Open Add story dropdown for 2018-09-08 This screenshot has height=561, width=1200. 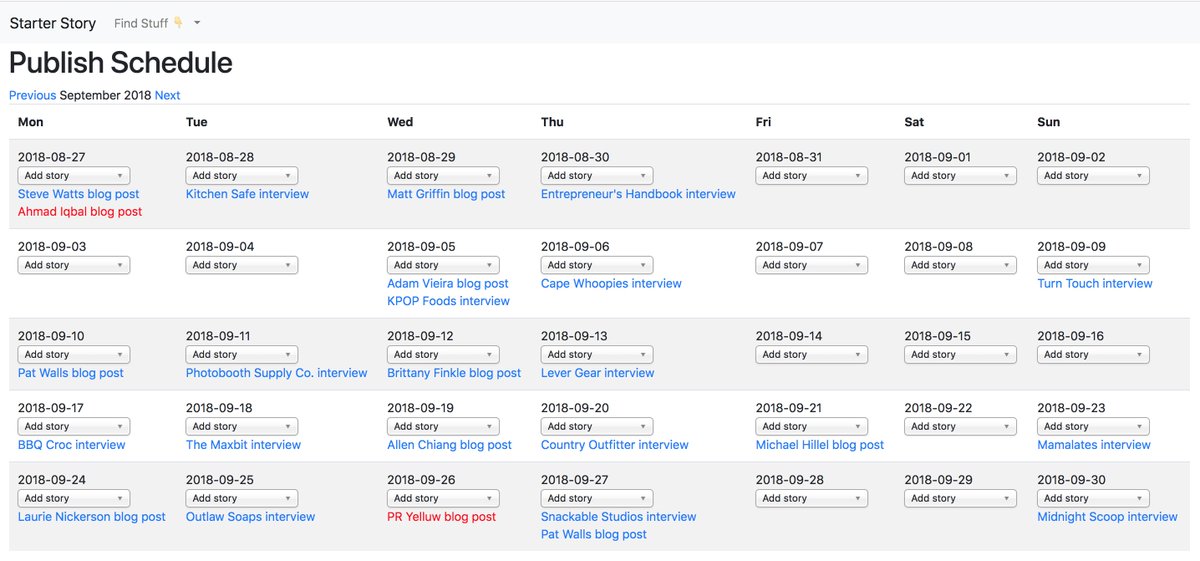(960, 266)
